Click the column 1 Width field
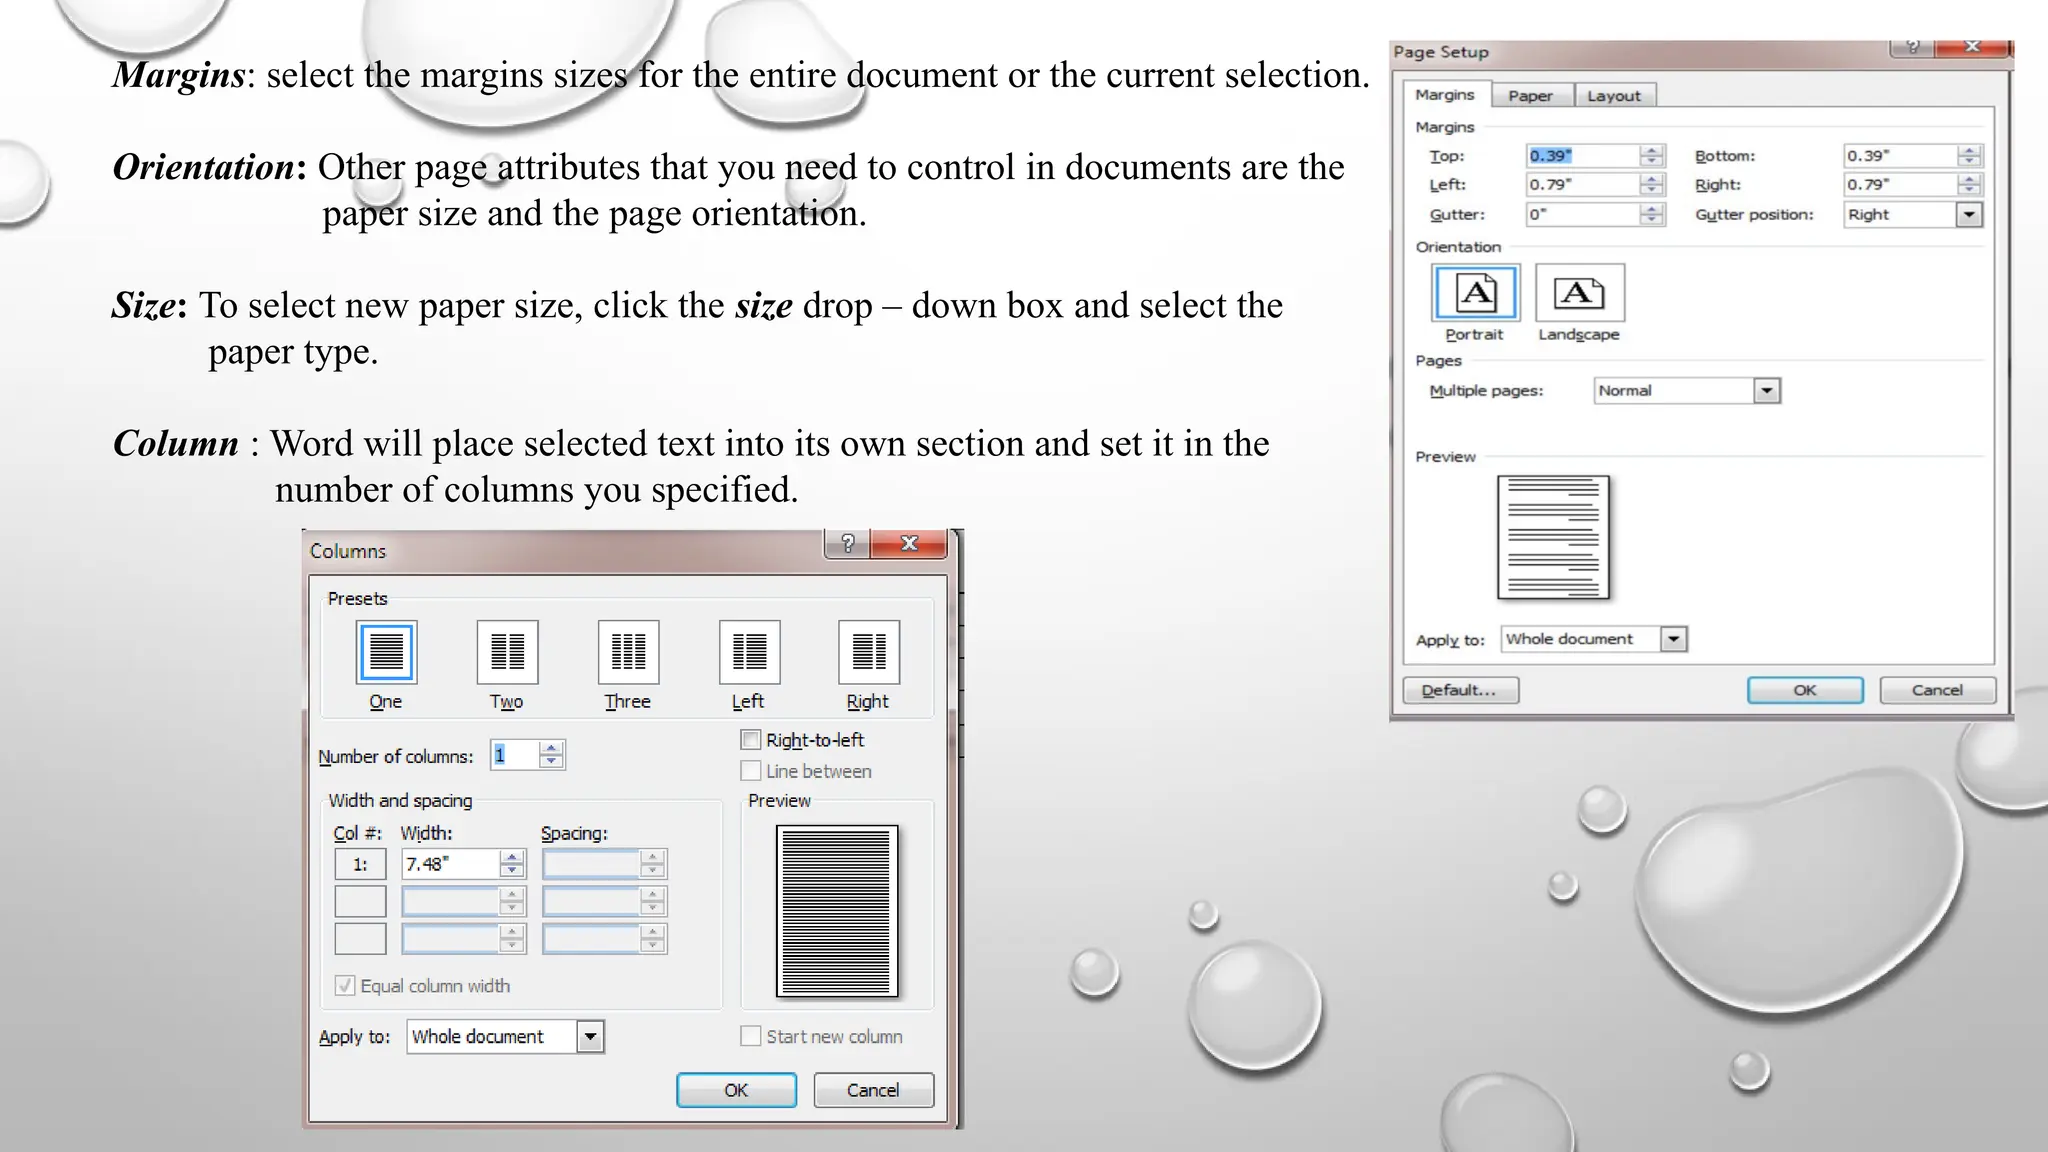 [450, 864]
